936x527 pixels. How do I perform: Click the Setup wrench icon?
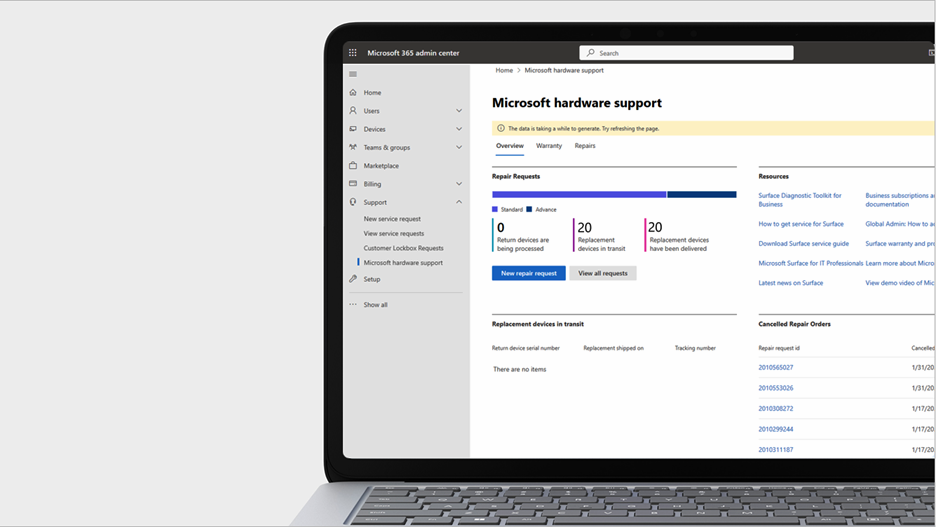point(353,279)
